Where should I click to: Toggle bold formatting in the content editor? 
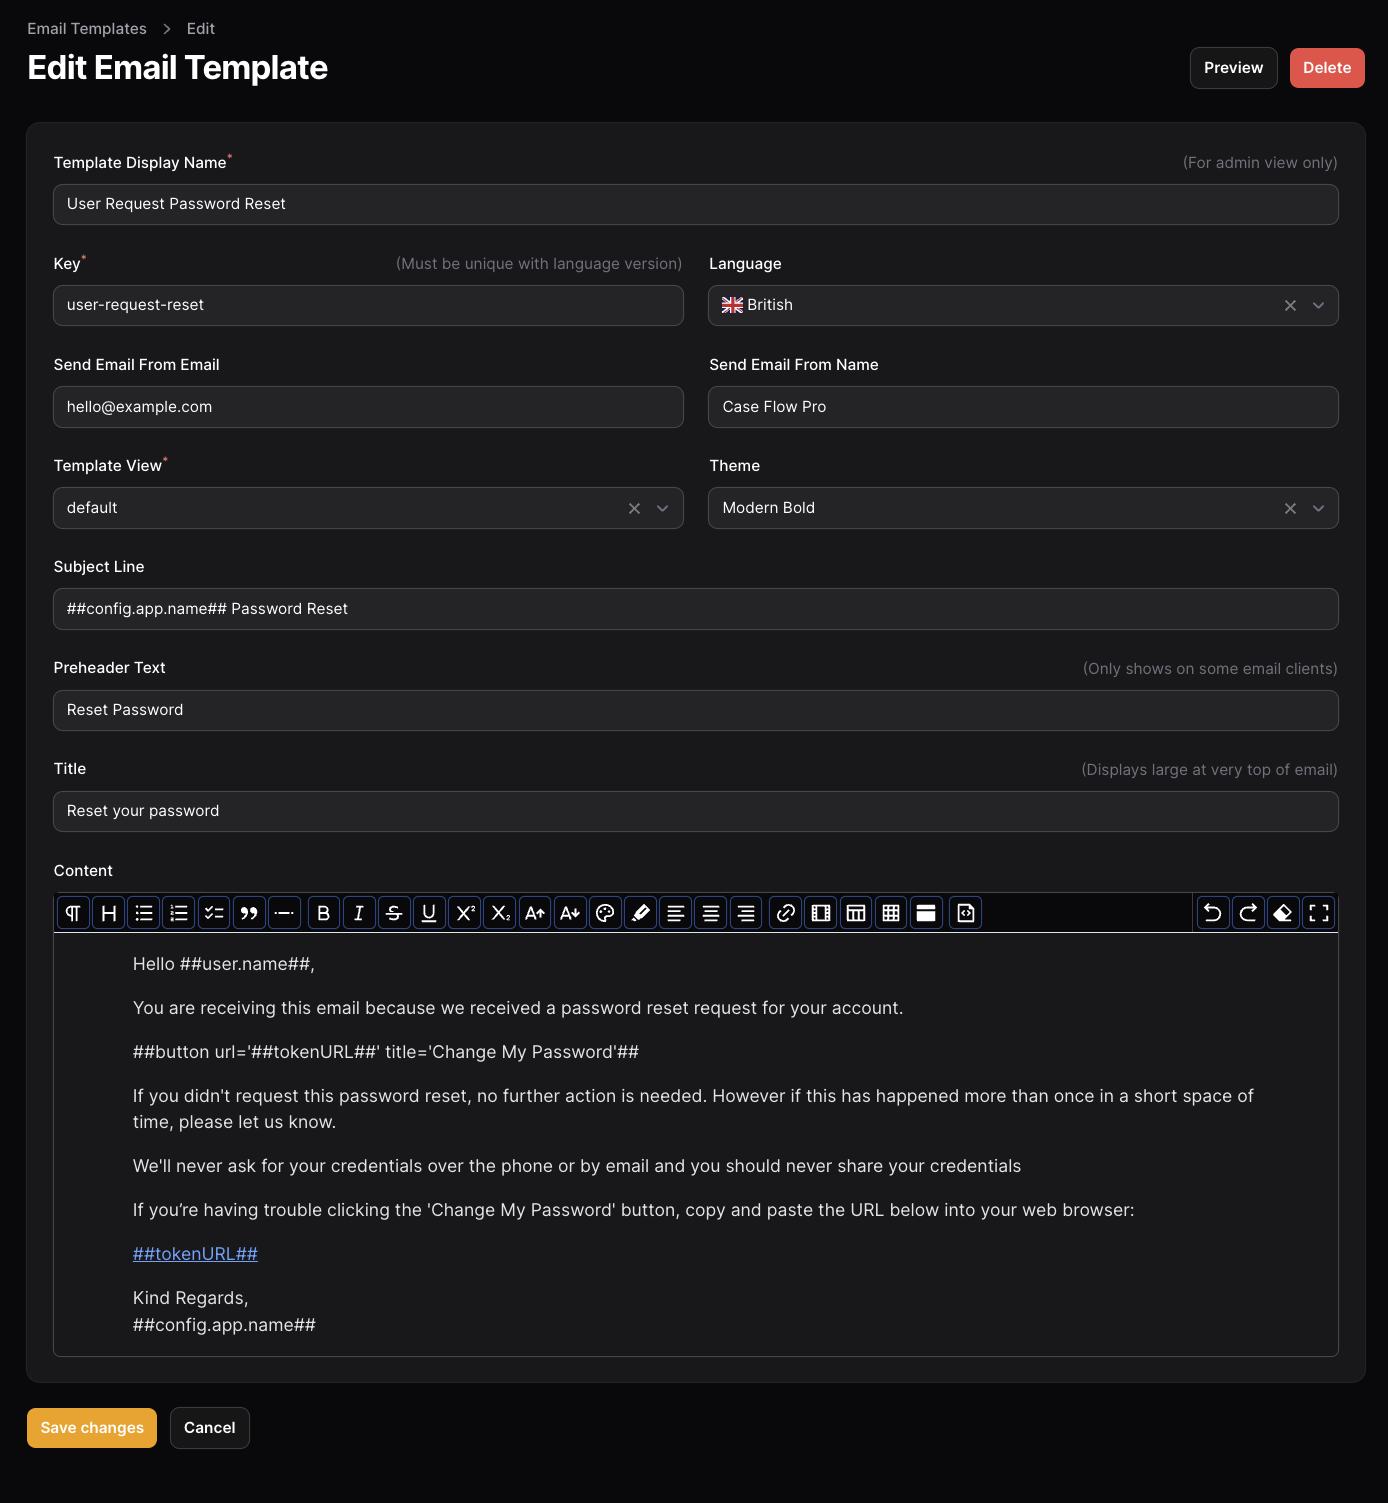point(323,912)
